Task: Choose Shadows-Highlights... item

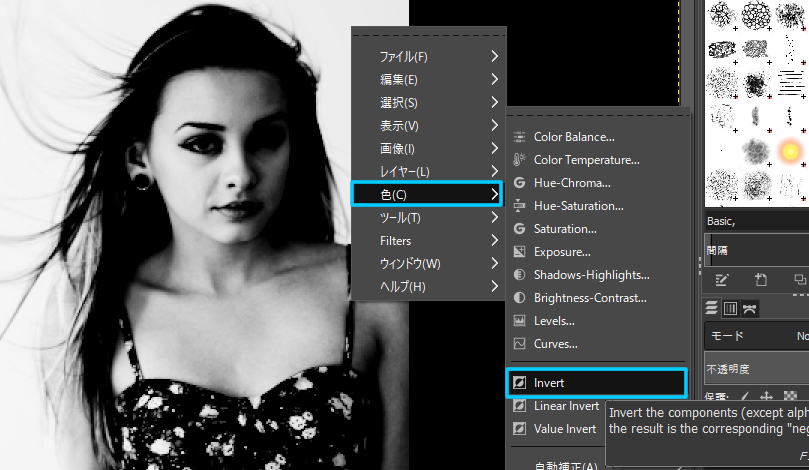Action: click(x=598, y=274)
